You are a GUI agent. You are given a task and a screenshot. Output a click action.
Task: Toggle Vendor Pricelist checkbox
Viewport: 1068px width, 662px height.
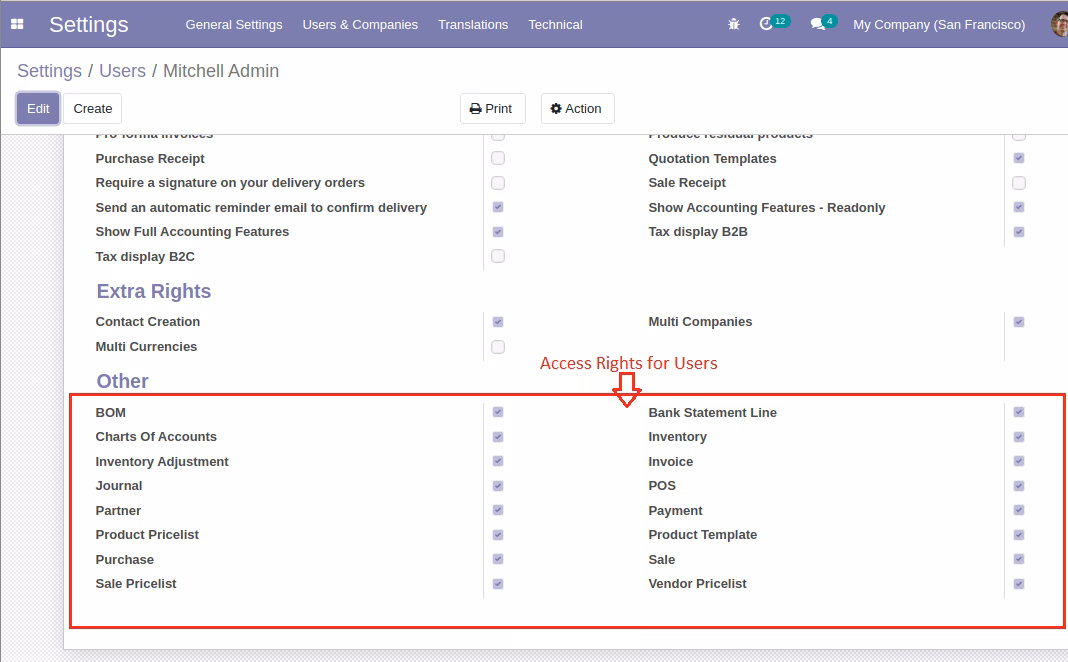tap(1019, 584)
